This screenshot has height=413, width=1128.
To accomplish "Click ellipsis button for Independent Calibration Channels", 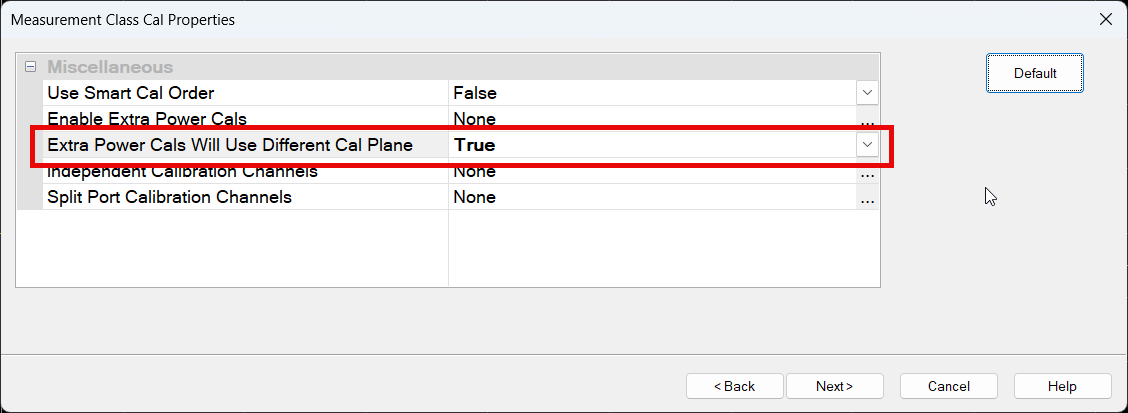I will 867,173.
